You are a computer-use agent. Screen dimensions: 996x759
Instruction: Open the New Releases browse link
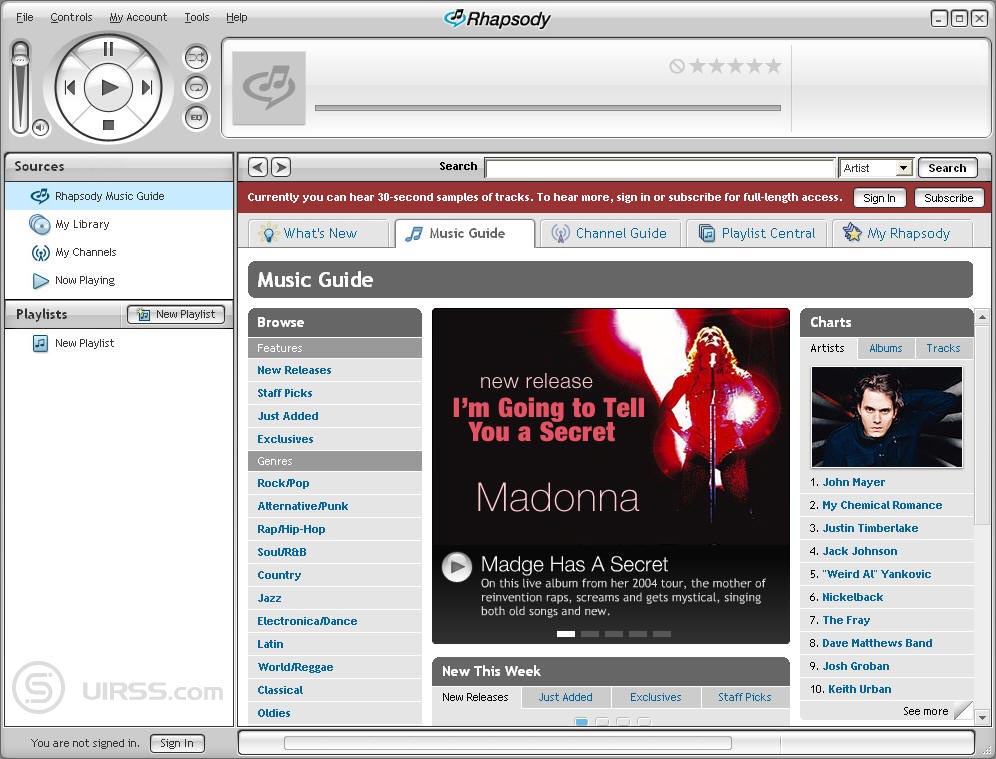294,370
